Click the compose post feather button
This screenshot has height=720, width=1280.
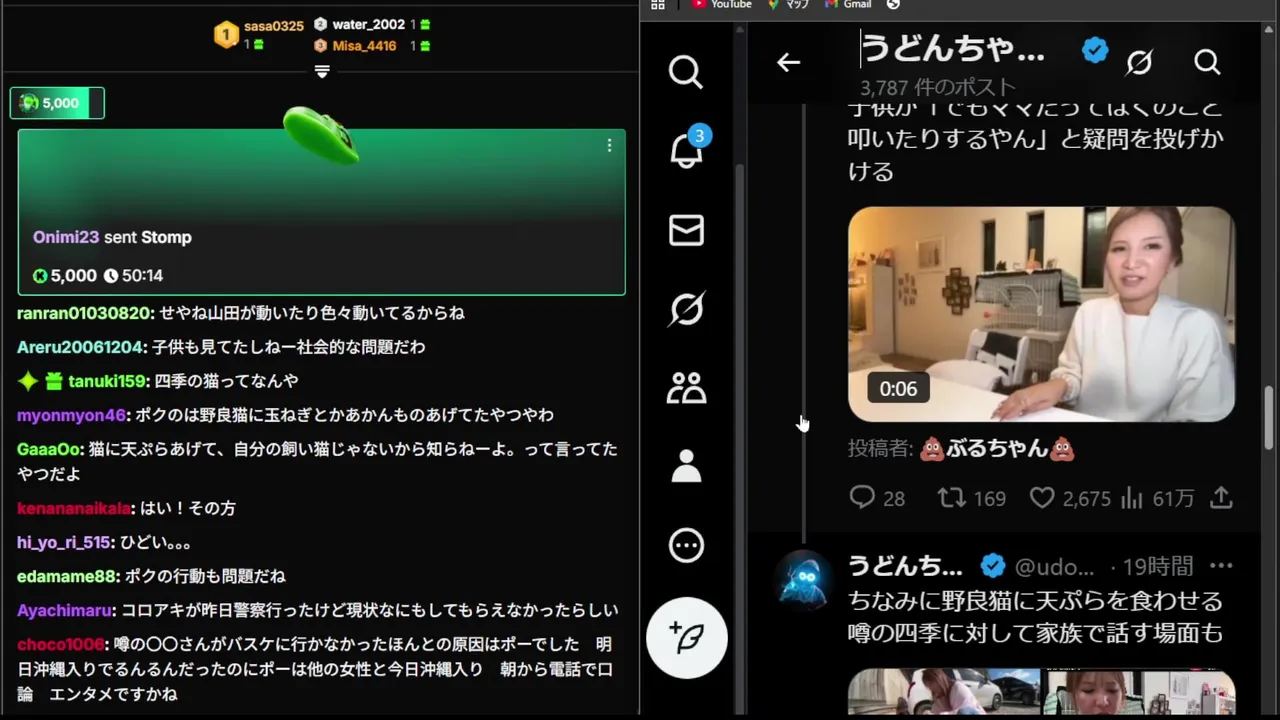(687, 638)
